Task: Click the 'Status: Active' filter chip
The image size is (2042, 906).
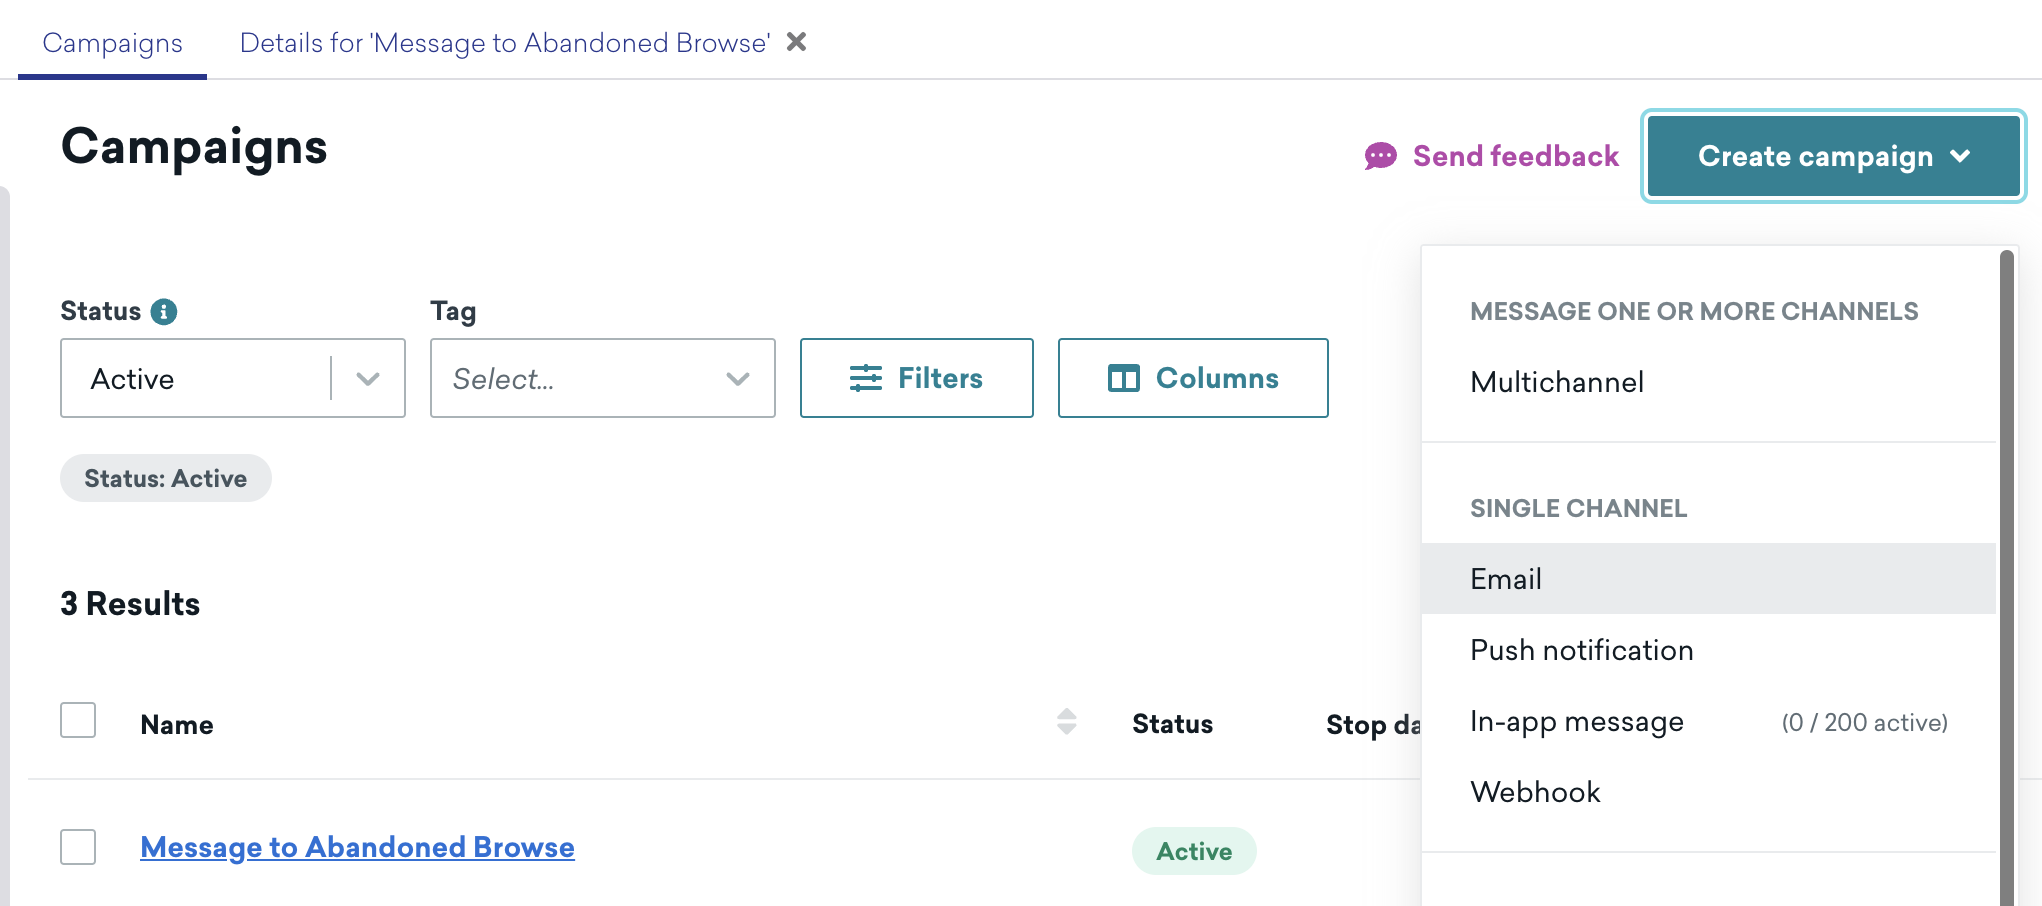Action: (165, 478)
